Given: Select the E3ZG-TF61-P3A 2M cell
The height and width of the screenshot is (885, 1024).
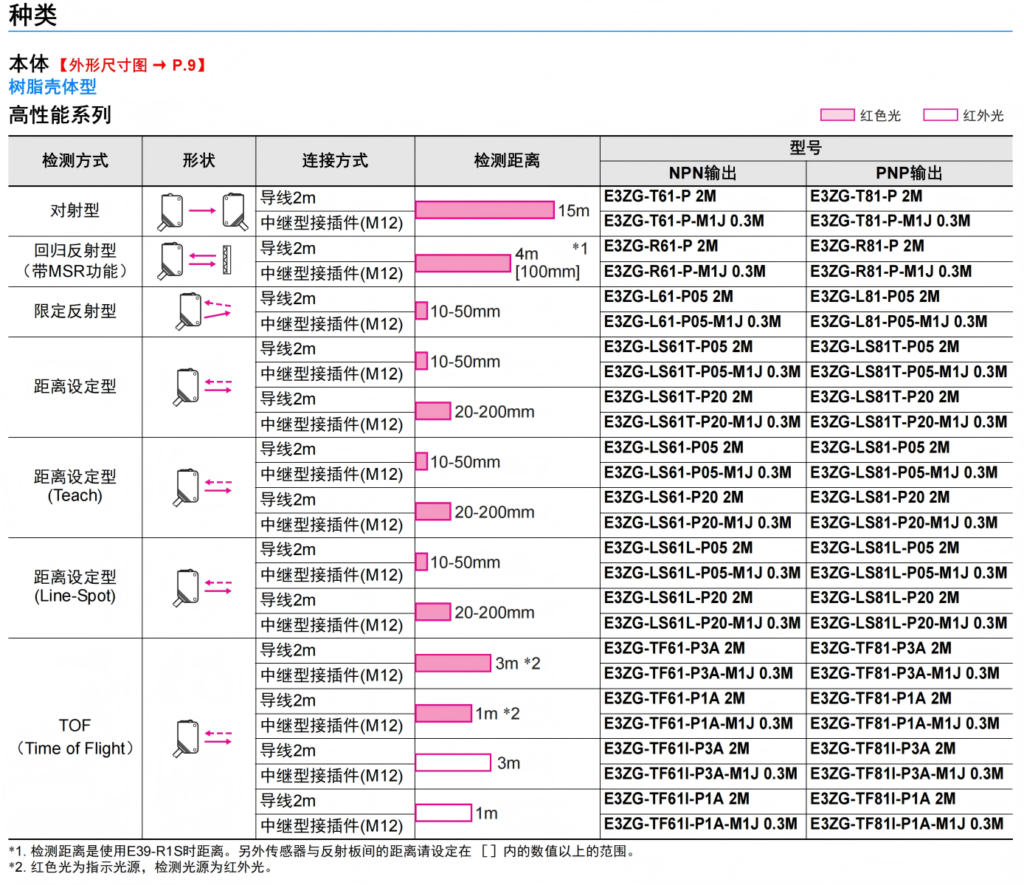Looking at the screenshot, I should pyautogui.click(x=674, y=648).
